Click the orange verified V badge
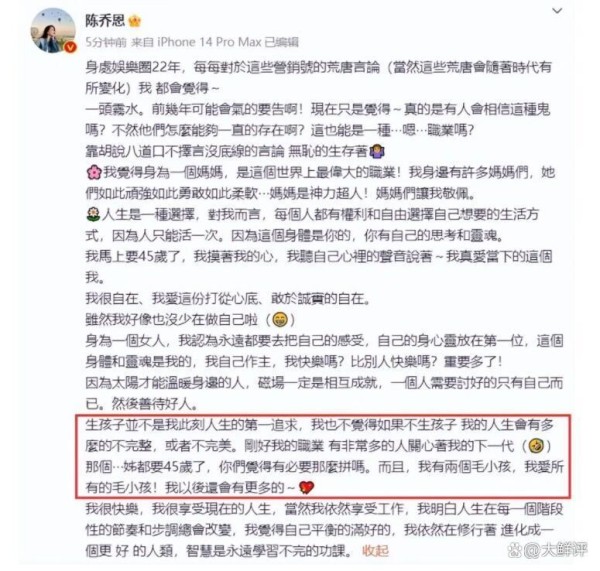The width and height of the screenshot is (600, 571). point(70,47)
